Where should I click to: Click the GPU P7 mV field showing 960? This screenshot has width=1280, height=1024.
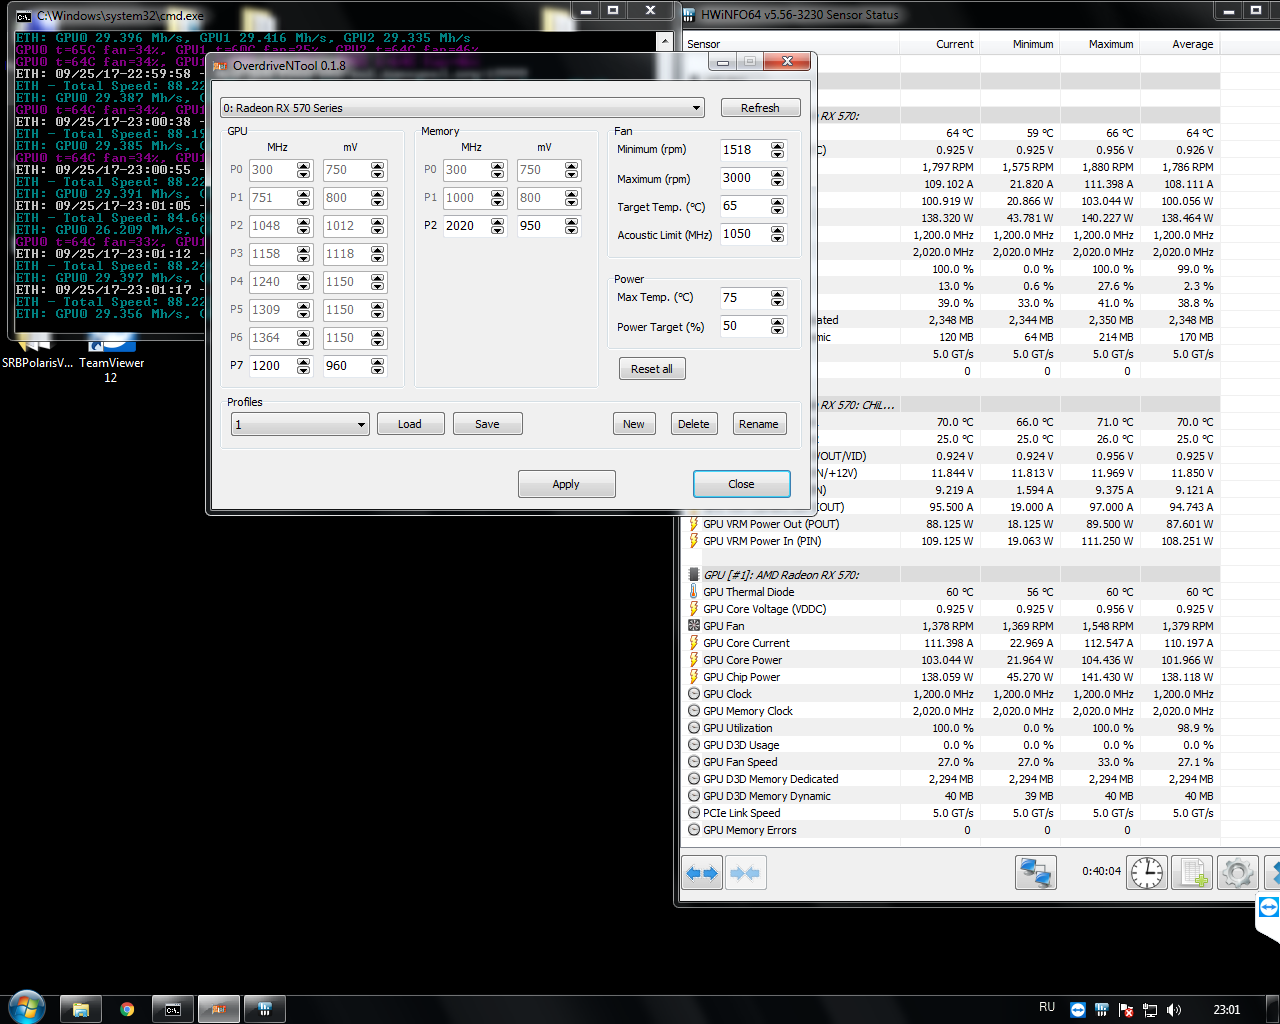346,366
